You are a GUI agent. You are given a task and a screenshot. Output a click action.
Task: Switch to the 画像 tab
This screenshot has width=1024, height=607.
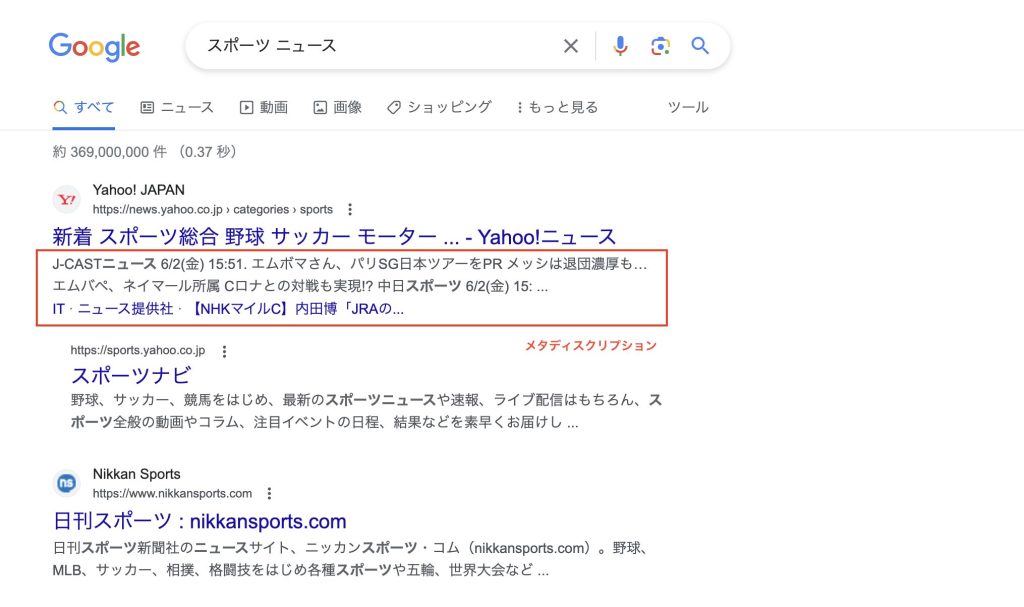(x=338, y=107)
